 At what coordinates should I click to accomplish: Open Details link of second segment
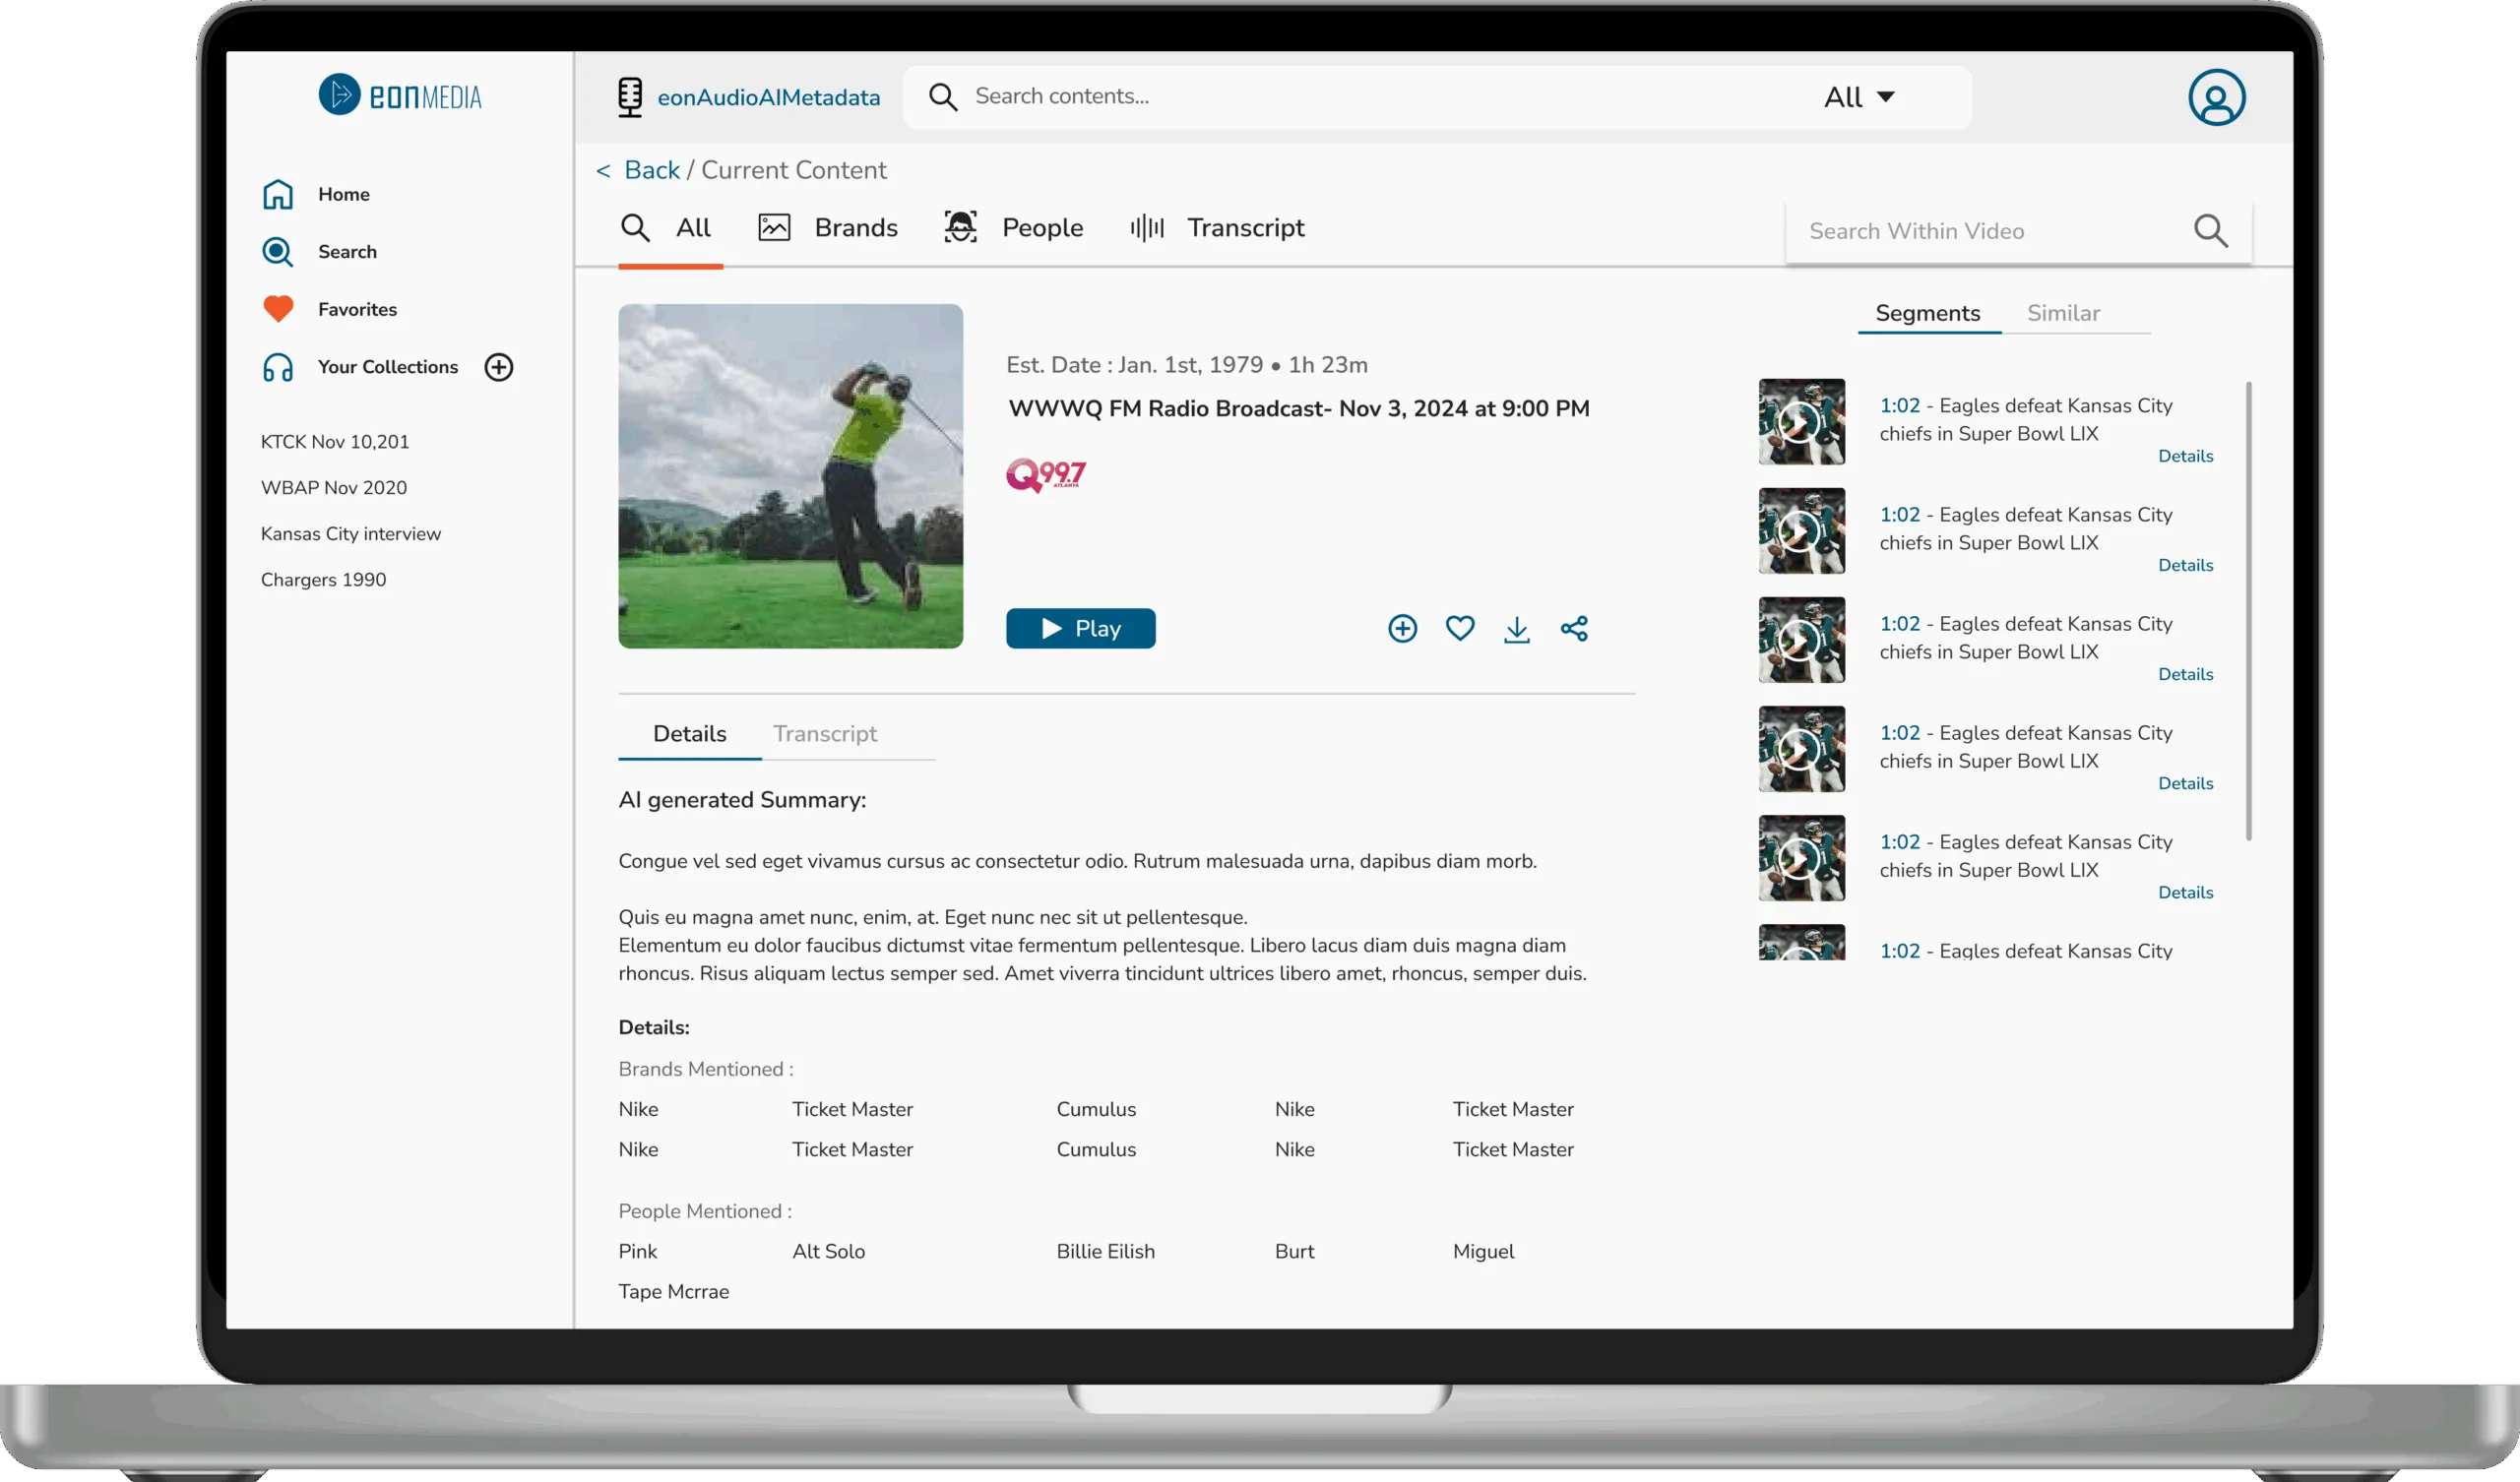tap(2185, 565)
